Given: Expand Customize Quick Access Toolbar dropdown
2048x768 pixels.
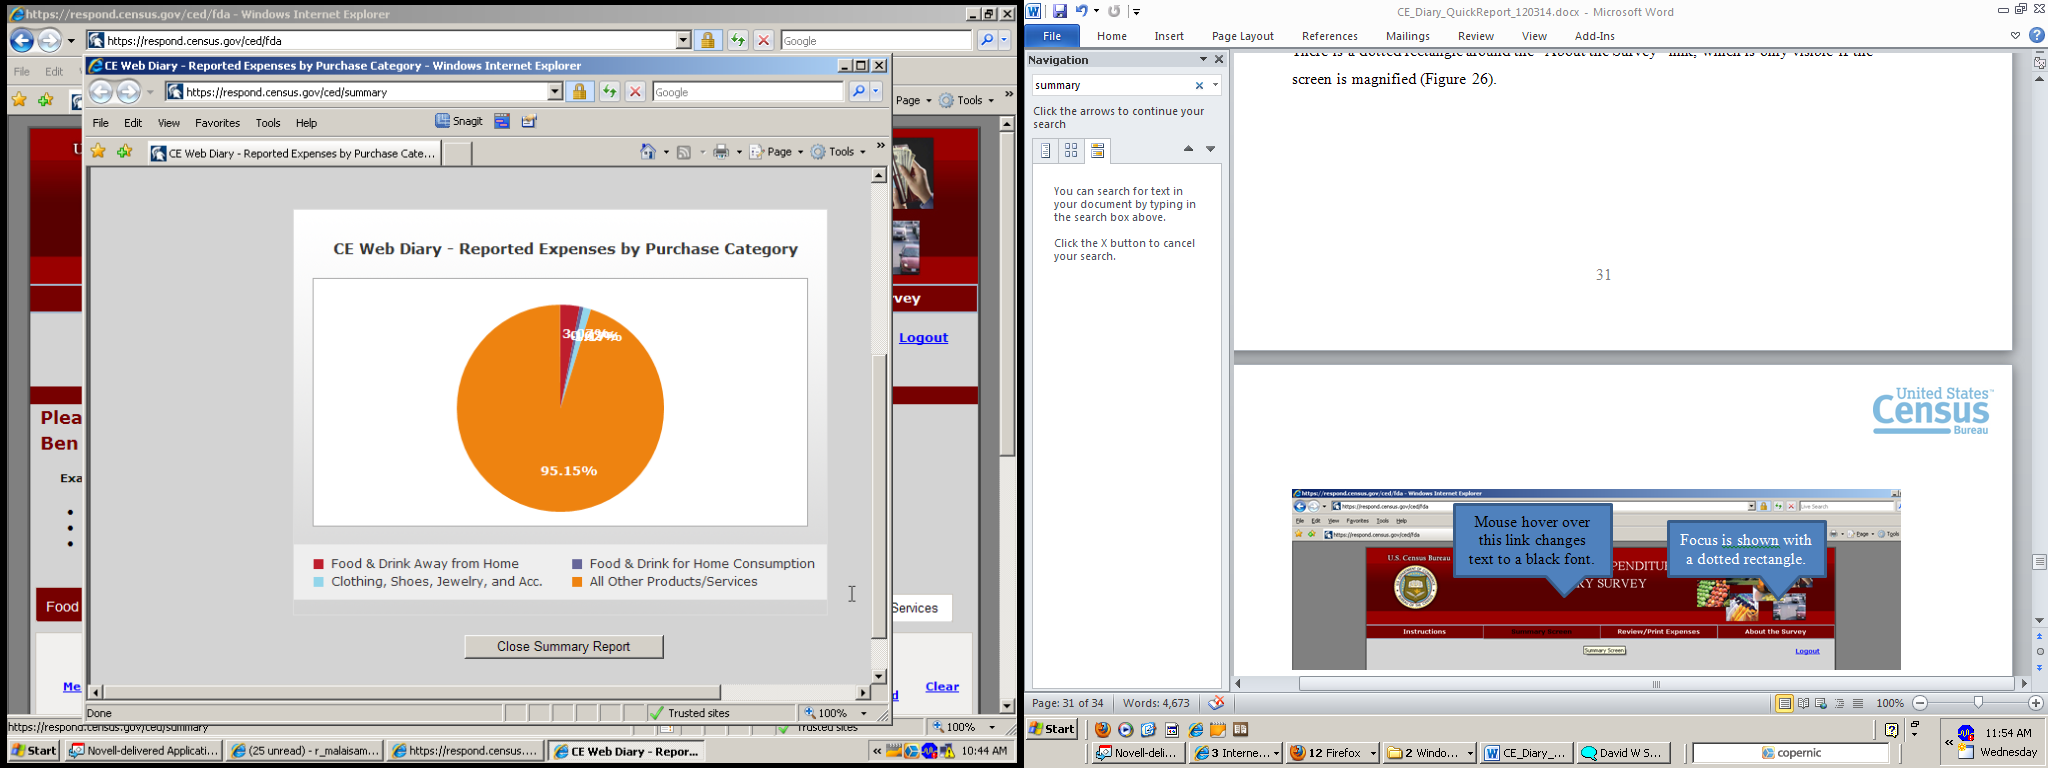Looking at the screenshot, I should point(1137,12).
